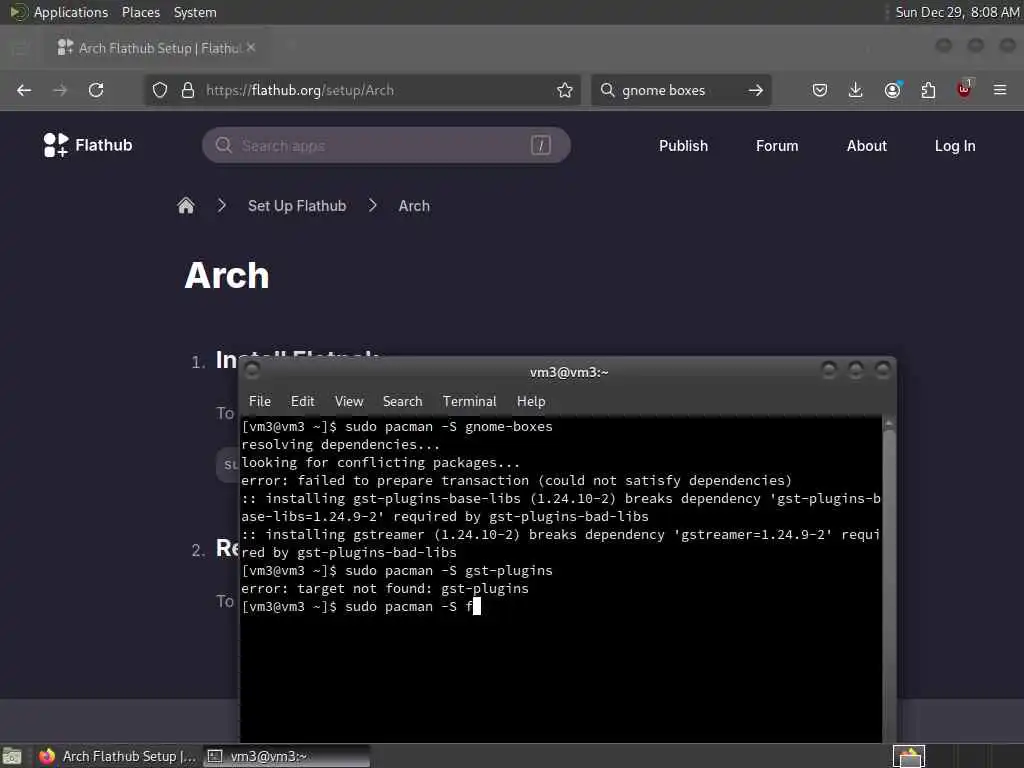1024x768 pixels.
Task: Open Pocket save icon
Action: (x=820, y=90)
